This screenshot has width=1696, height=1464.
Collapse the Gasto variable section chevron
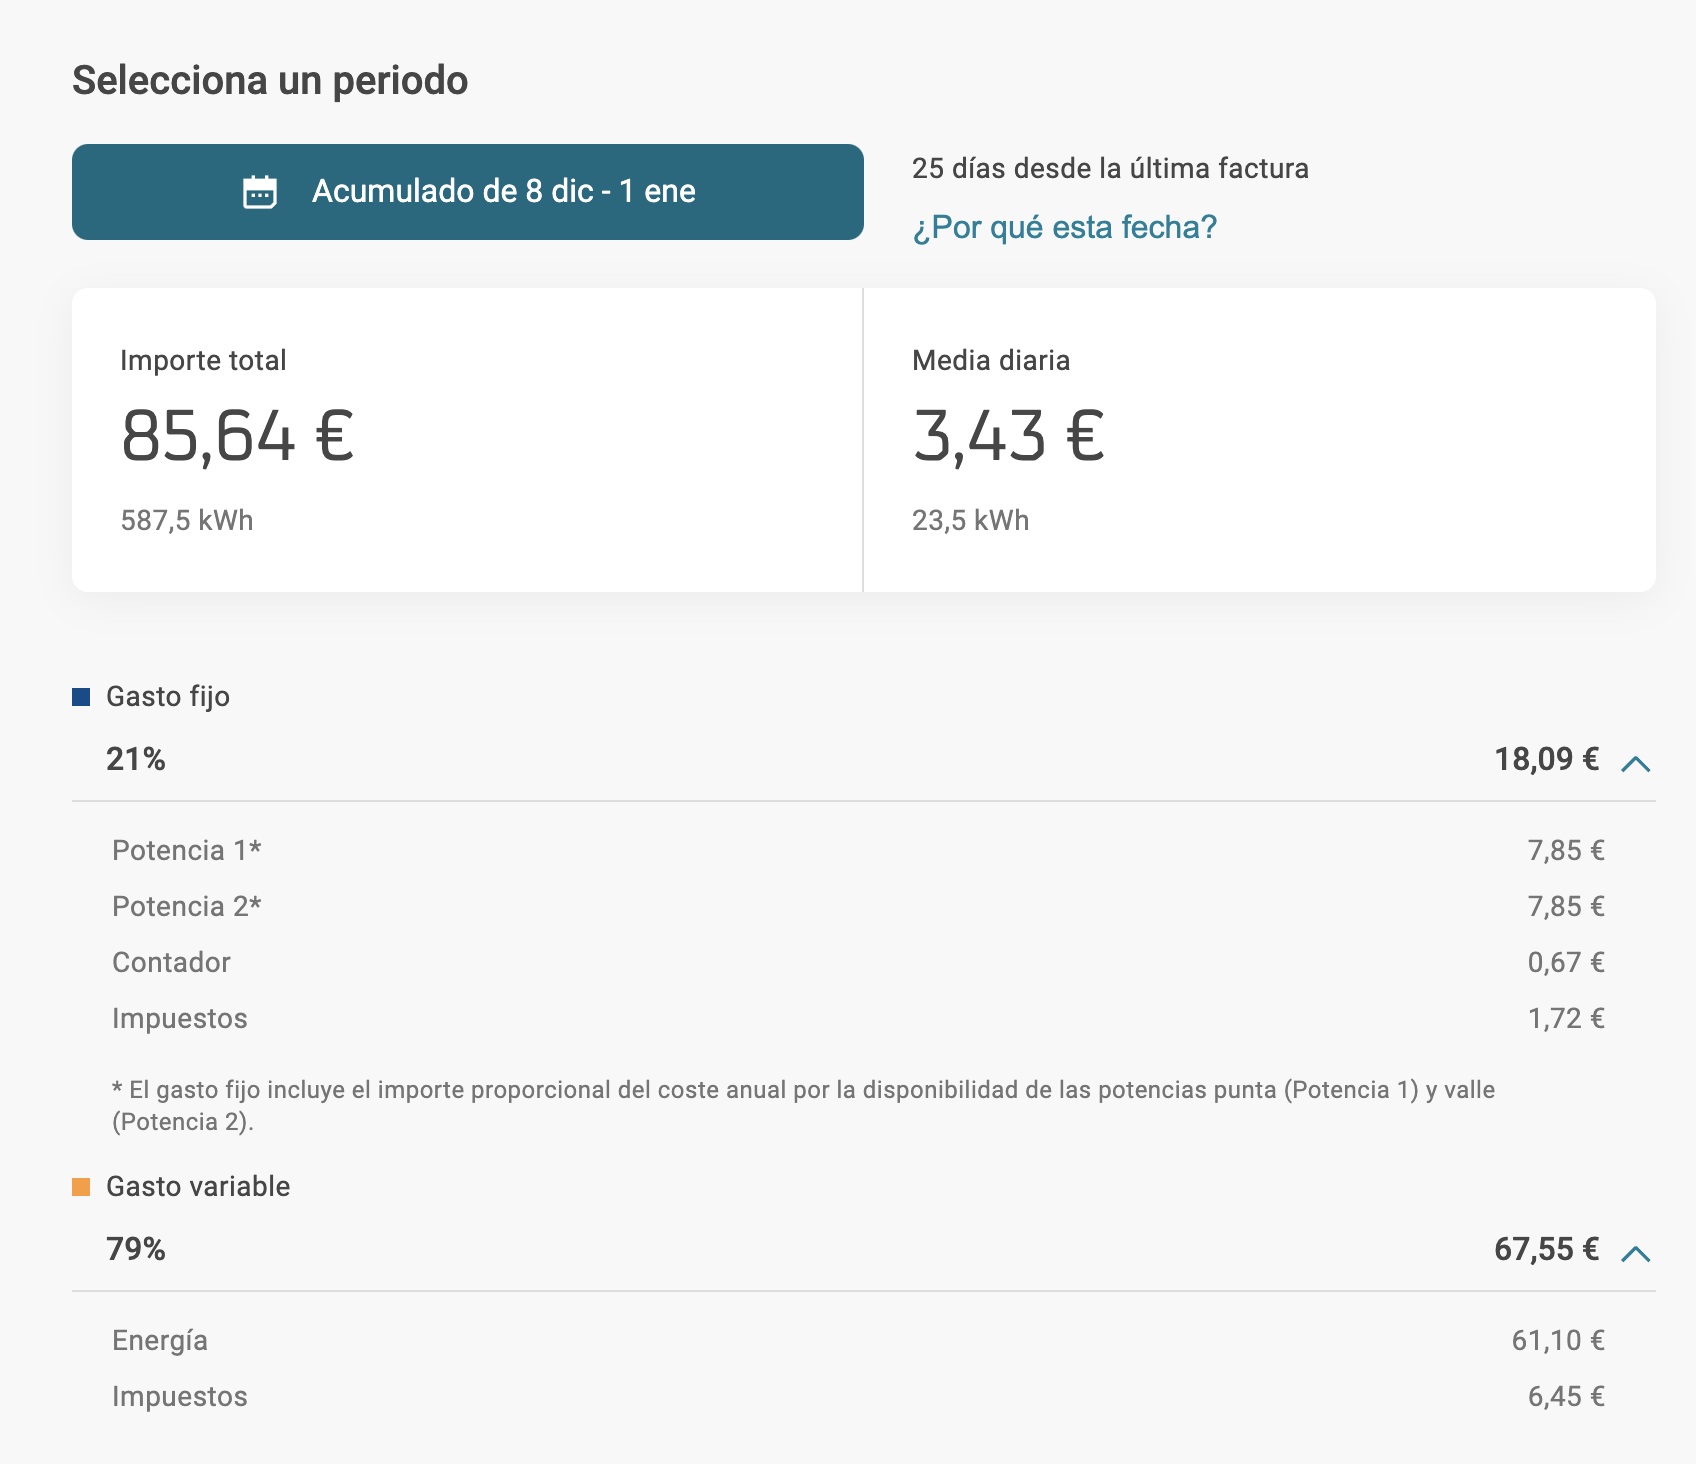tap(1635, 1254)
